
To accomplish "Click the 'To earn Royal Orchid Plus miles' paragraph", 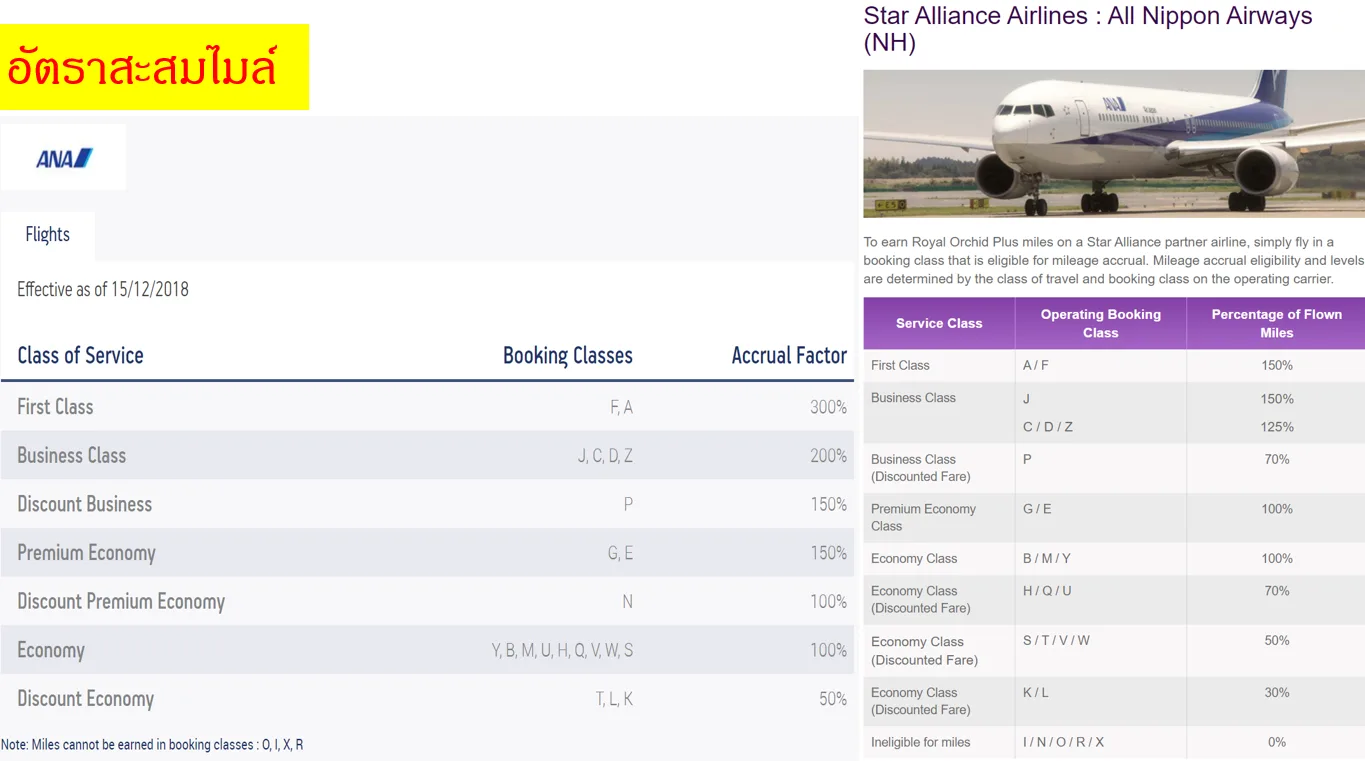I will click(1114, 260).
